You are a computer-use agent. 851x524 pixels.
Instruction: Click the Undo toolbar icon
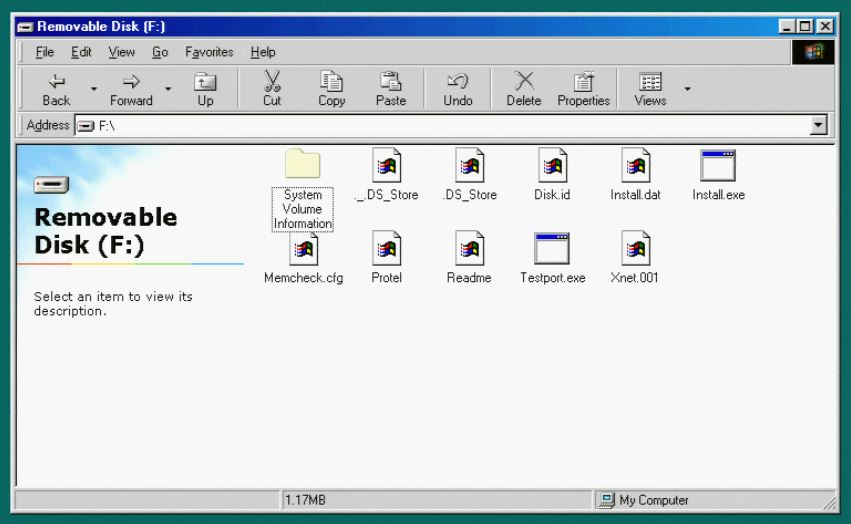[x=458, y=82]
